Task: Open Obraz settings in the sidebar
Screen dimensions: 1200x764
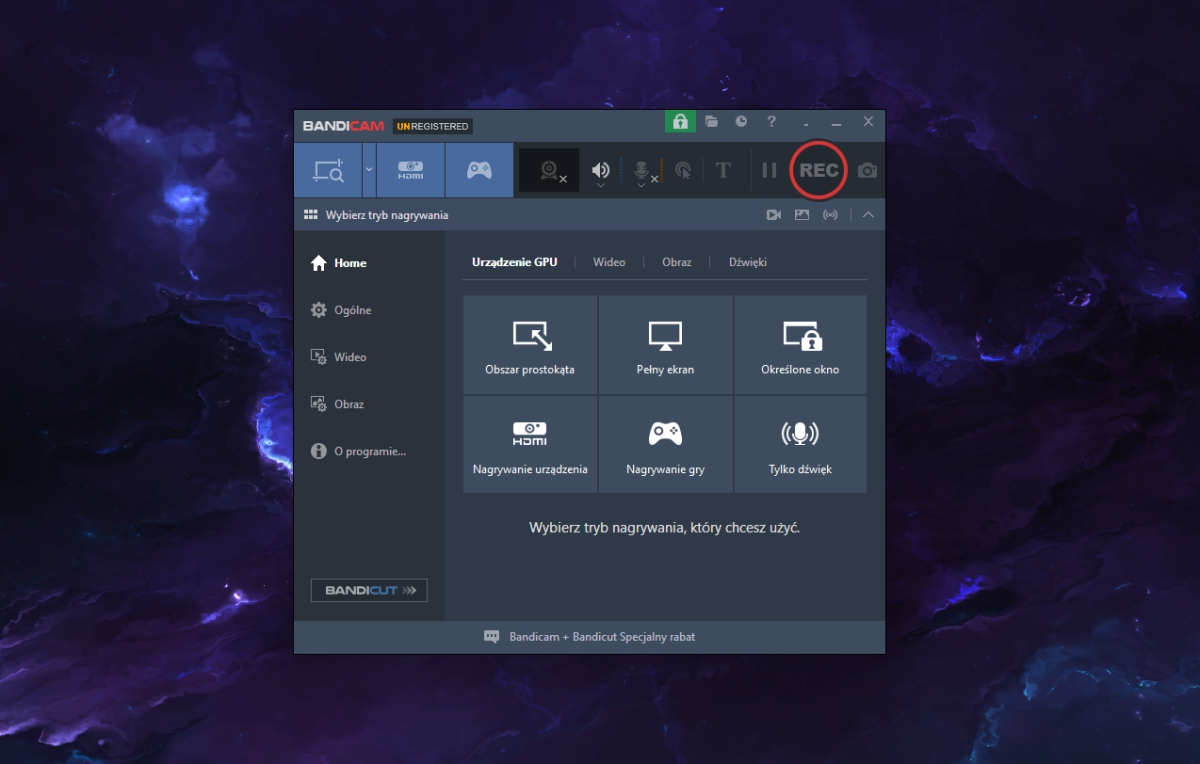Action: (x=337, y=404)
